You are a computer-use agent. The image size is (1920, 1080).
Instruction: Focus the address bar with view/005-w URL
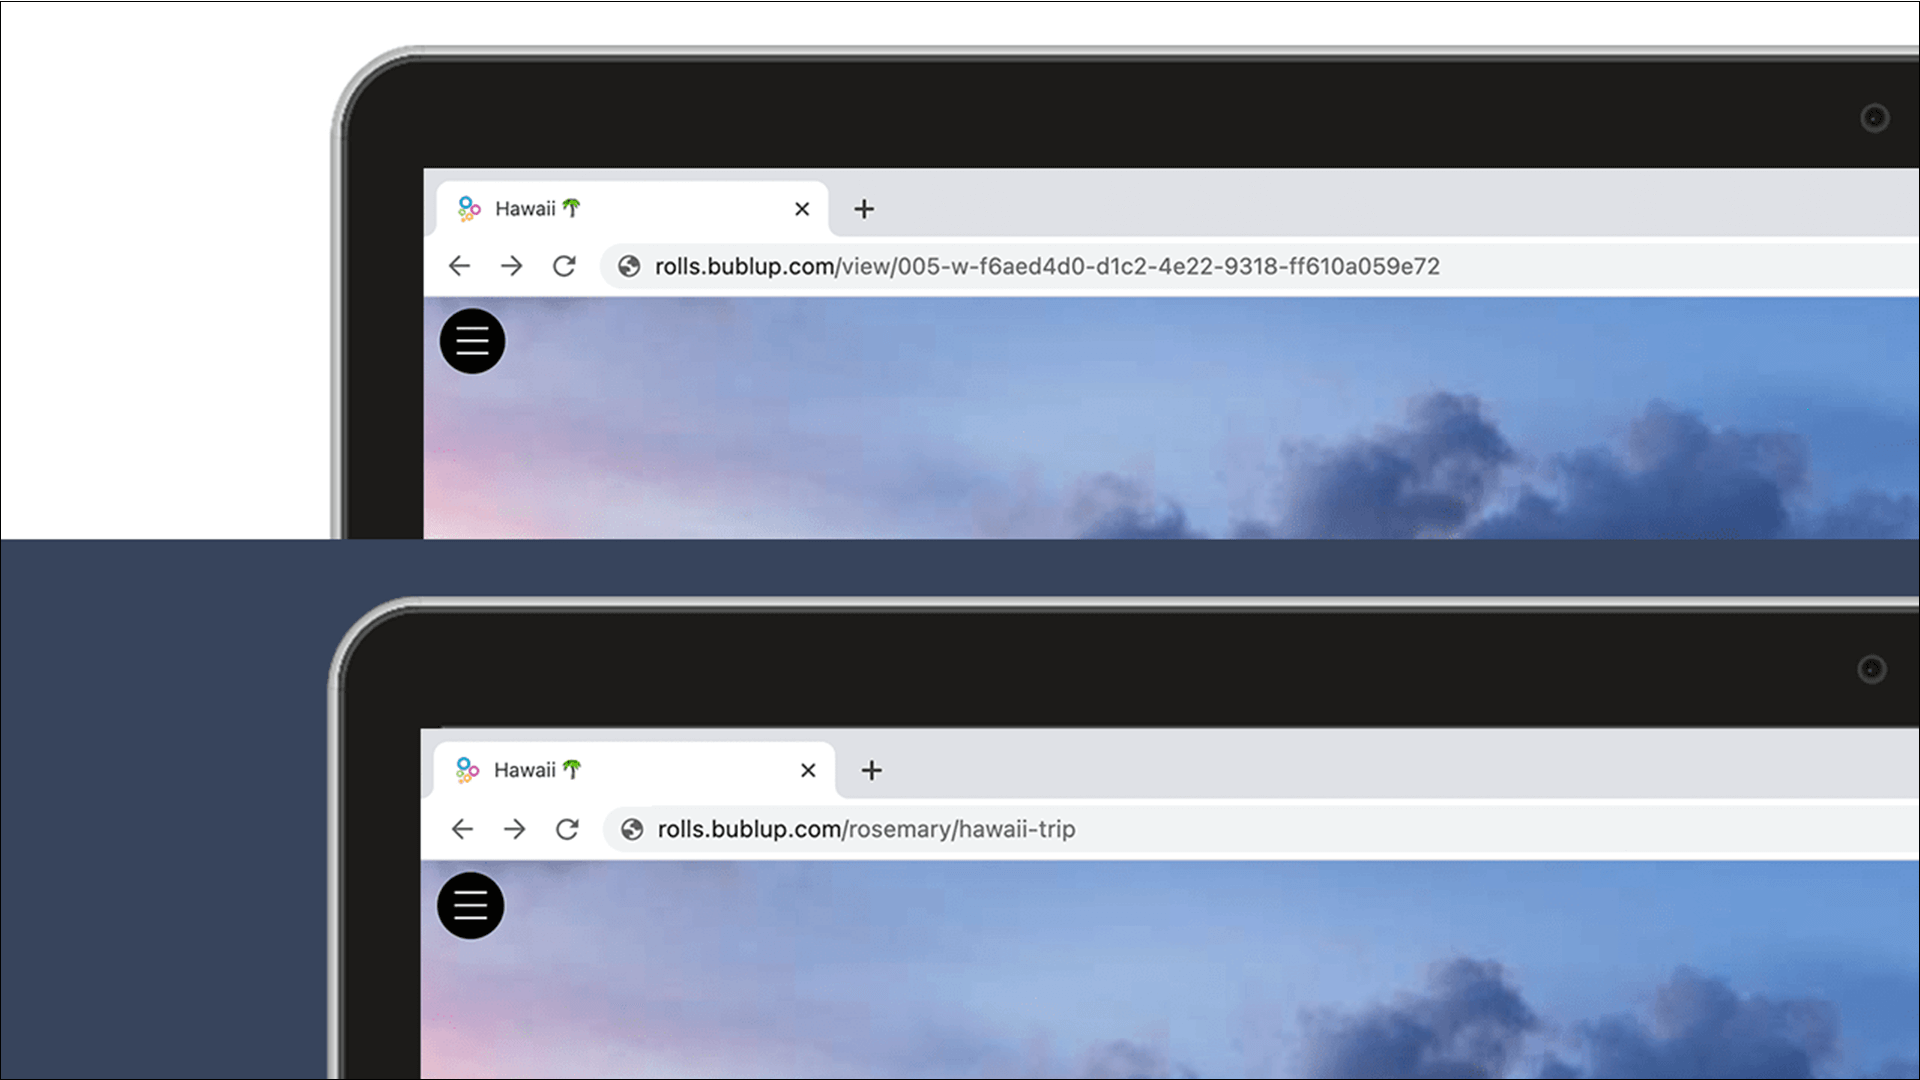(1260, 266)
